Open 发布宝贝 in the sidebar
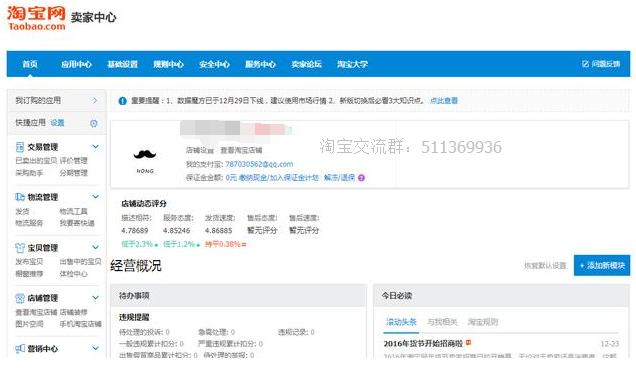This screenshot has width=636, height=368. point(29,262)
